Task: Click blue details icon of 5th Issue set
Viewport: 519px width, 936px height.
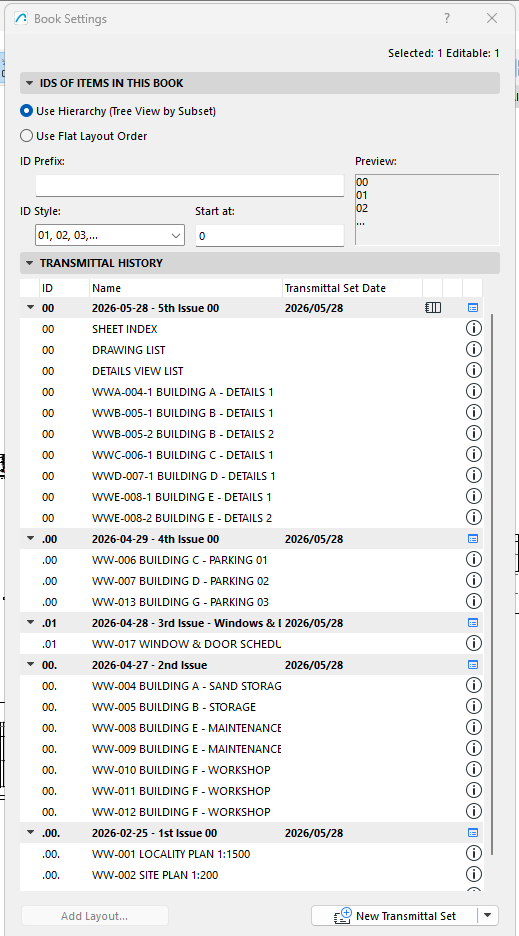Action: tap(472, 308)
